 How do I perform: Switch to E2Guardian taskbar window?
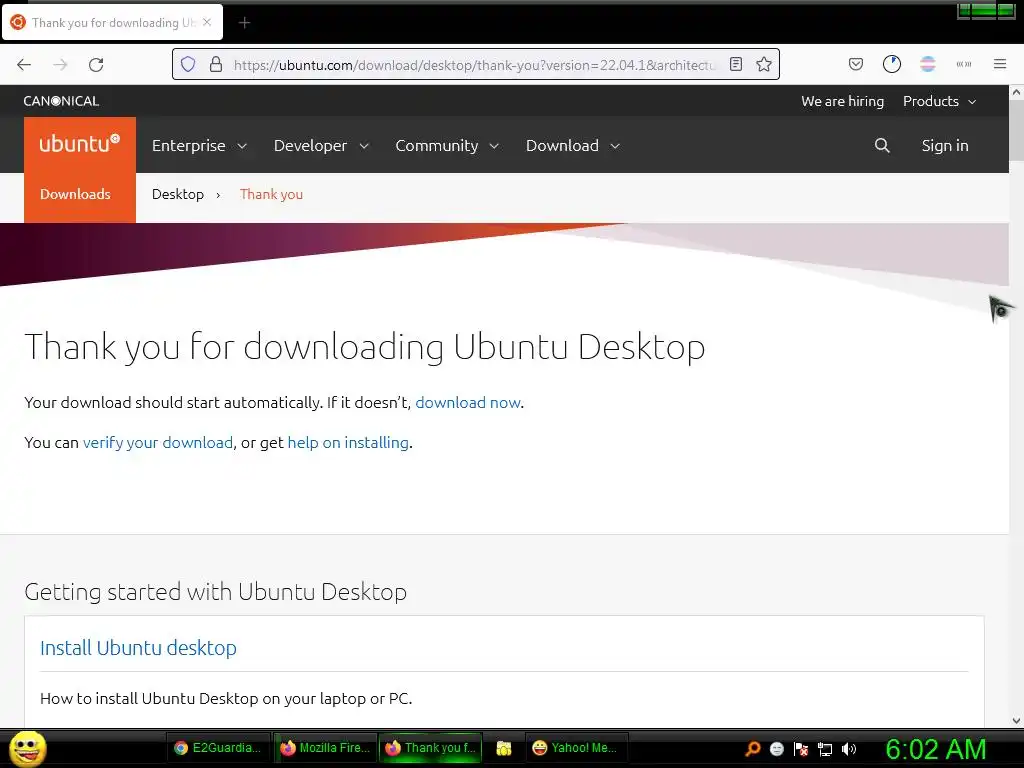[x=217, y=748]
